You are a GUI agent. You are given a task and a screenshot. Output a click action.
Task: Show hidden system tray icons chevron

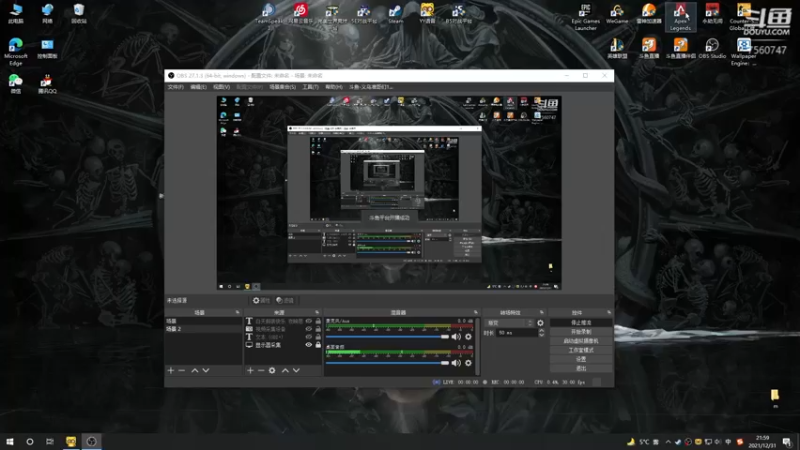(668, 442)
